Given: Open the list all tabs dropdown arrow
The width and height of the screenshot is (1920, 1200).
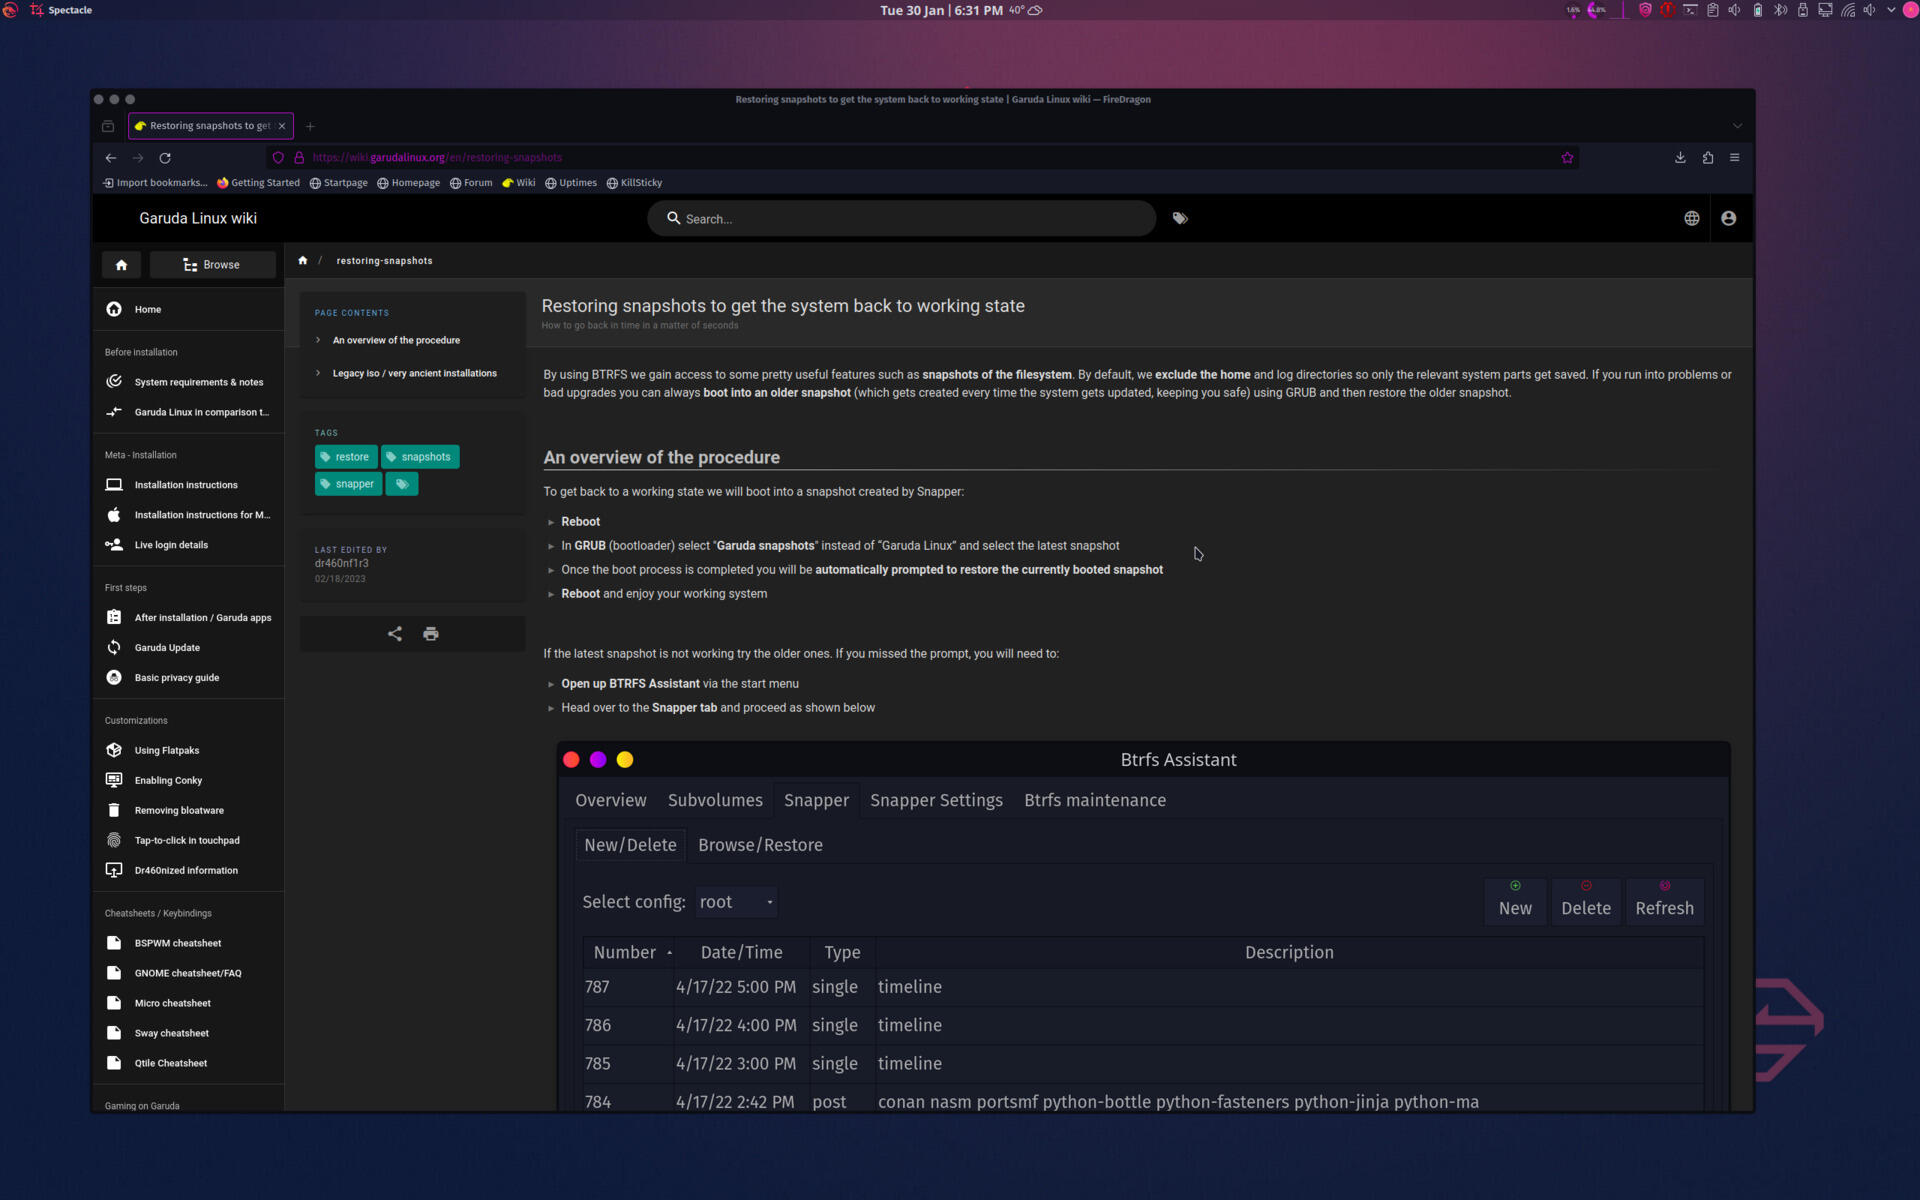Looking at the screenshot, I should [1738, 126].
